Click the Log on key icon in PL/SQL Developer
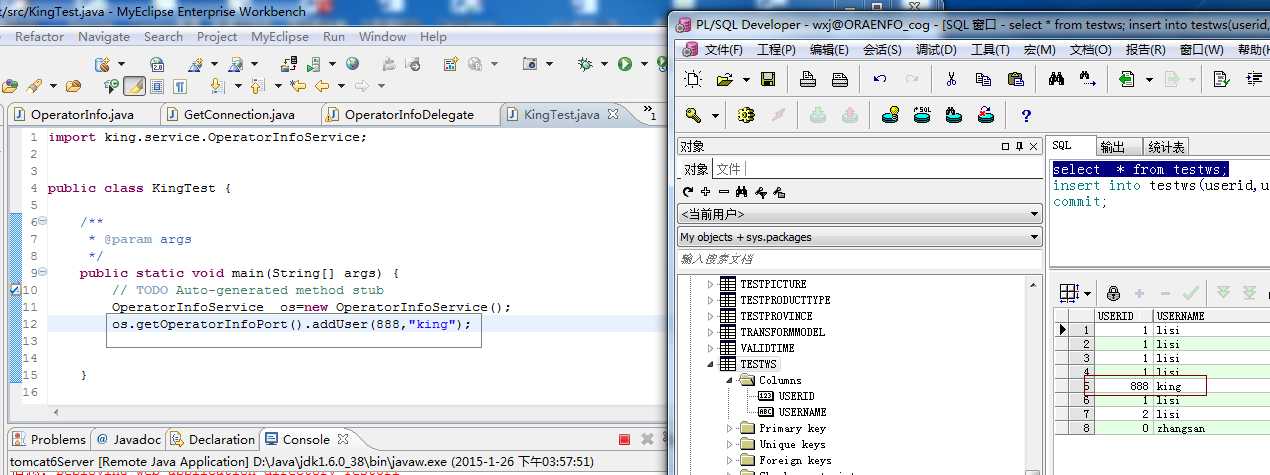The width and height of the screenshot is (1270, 475). point(694,115)
